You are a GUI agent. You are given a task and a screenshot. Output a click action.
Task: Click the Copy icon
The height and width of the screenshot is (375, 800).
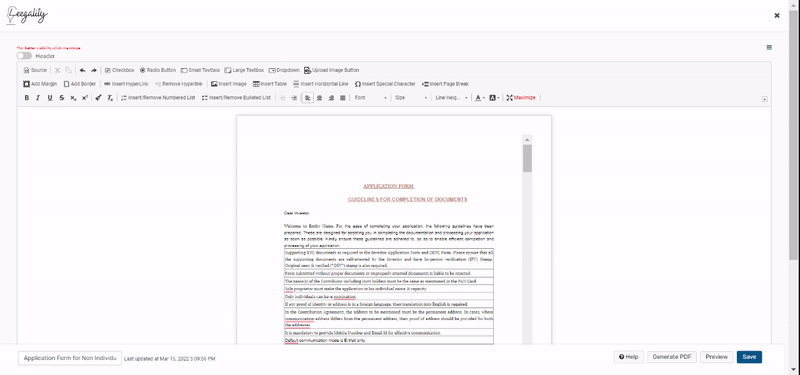68,70
